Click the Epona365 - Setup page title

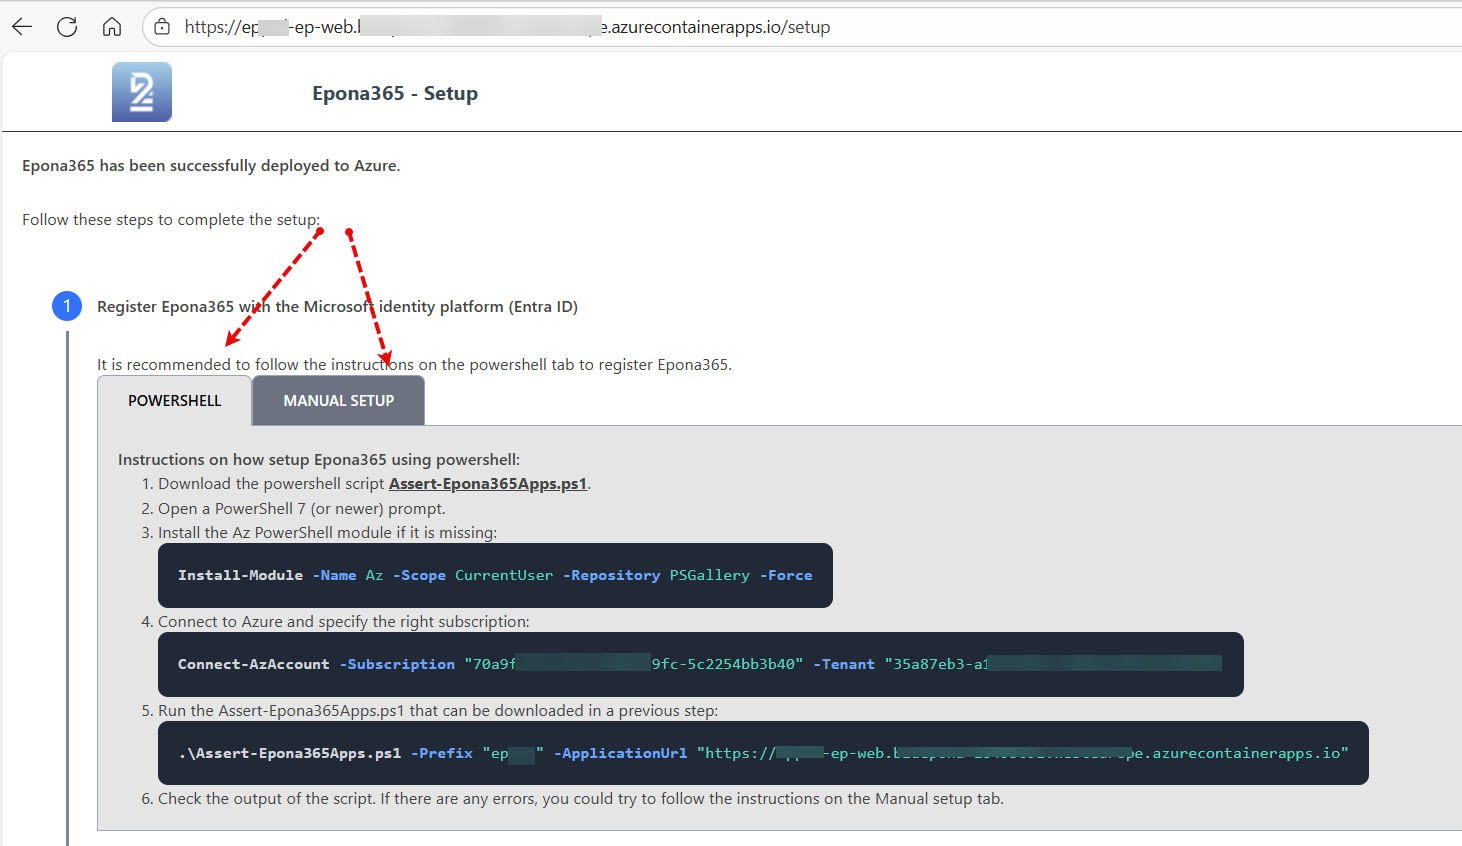pyautogui.click(x=395, y=94)
